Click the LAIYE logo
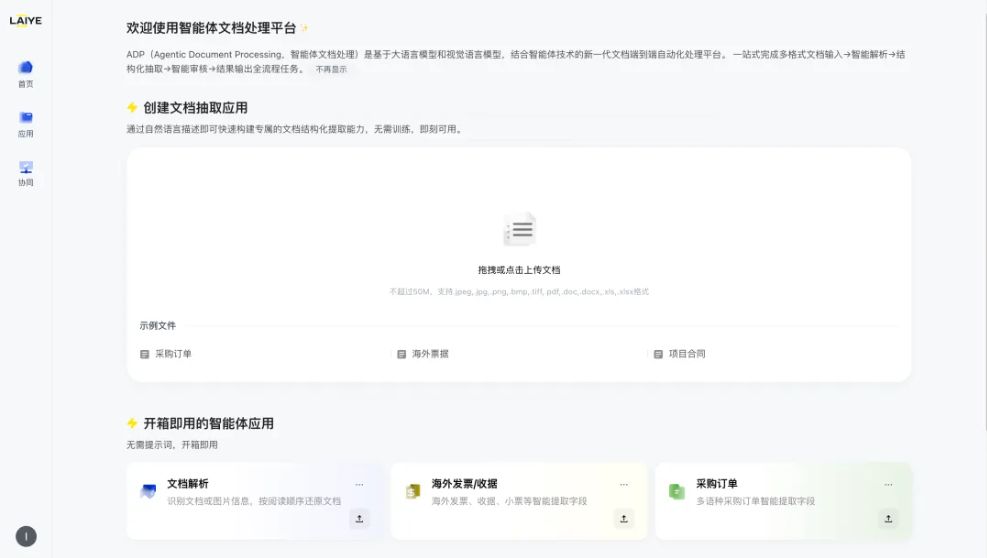The height and width of the screenshot is (558, 987). pos(26,21)
